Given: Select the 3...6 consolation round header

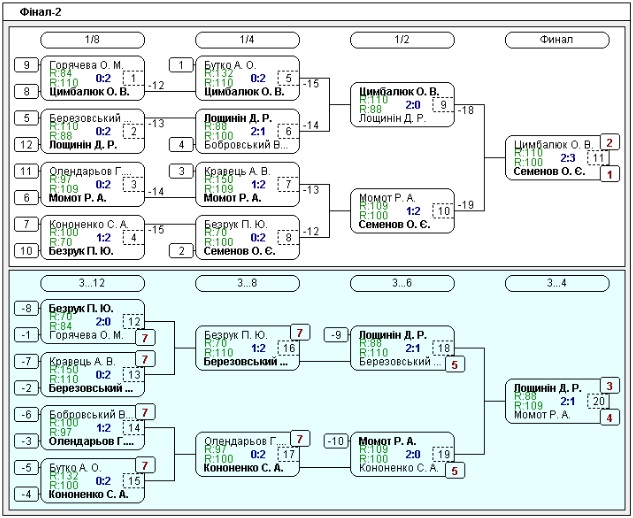Looking at the screenshot, I should point(402,283).
